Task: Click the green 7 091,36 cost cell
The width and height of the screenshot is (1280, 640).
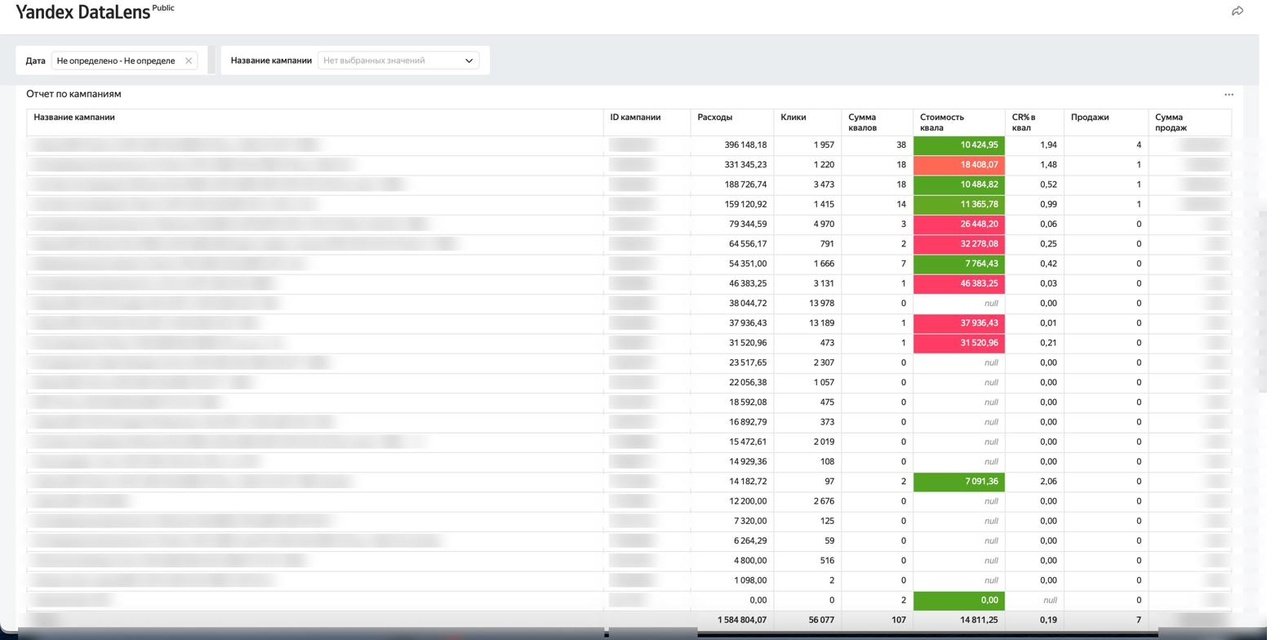Action: (957, 482)
